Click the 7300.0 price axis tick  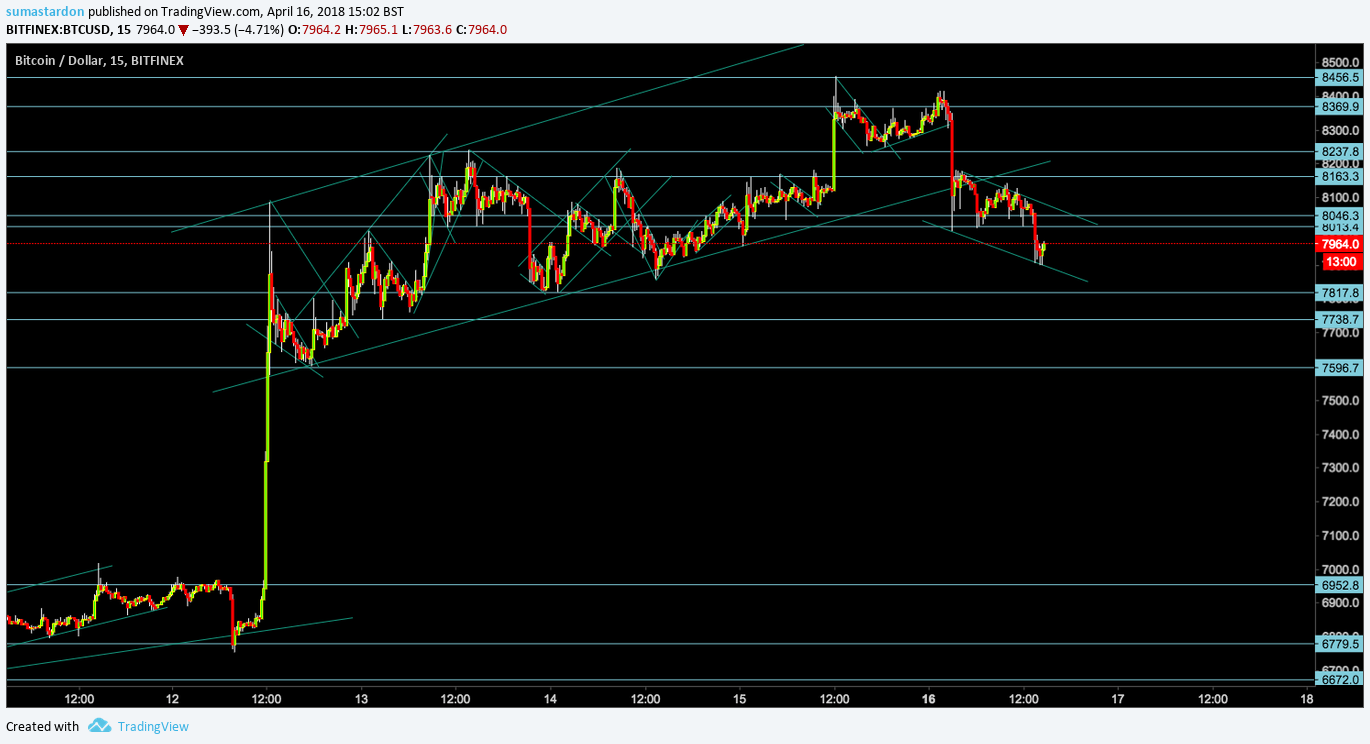click(x=1340, y=467)
